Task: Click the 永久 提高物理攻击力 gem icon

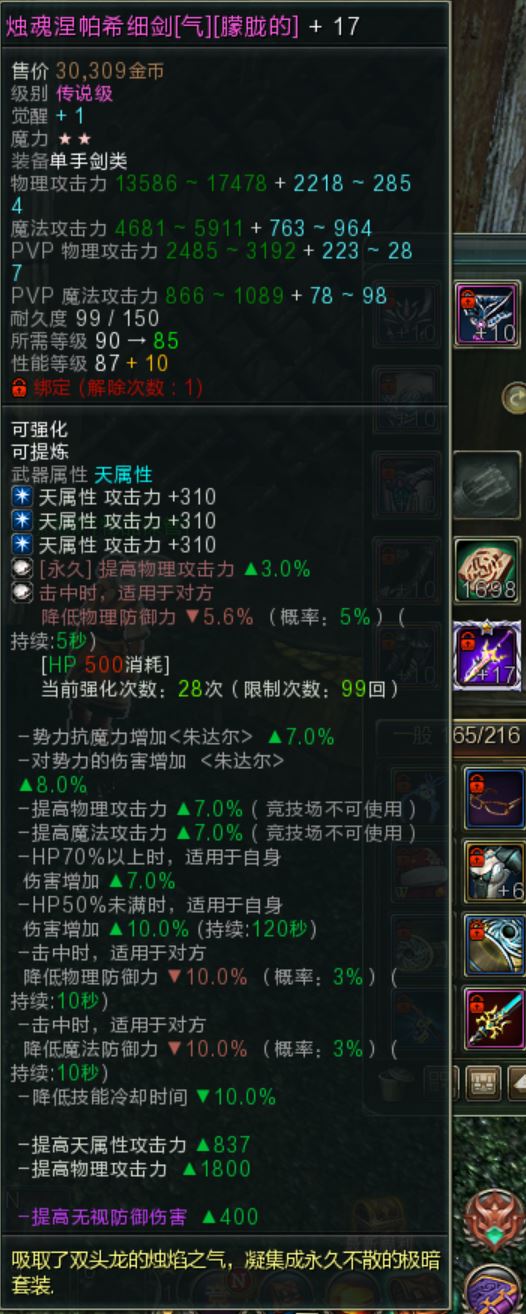Action: pyautogui.click(x=20, y=569)
